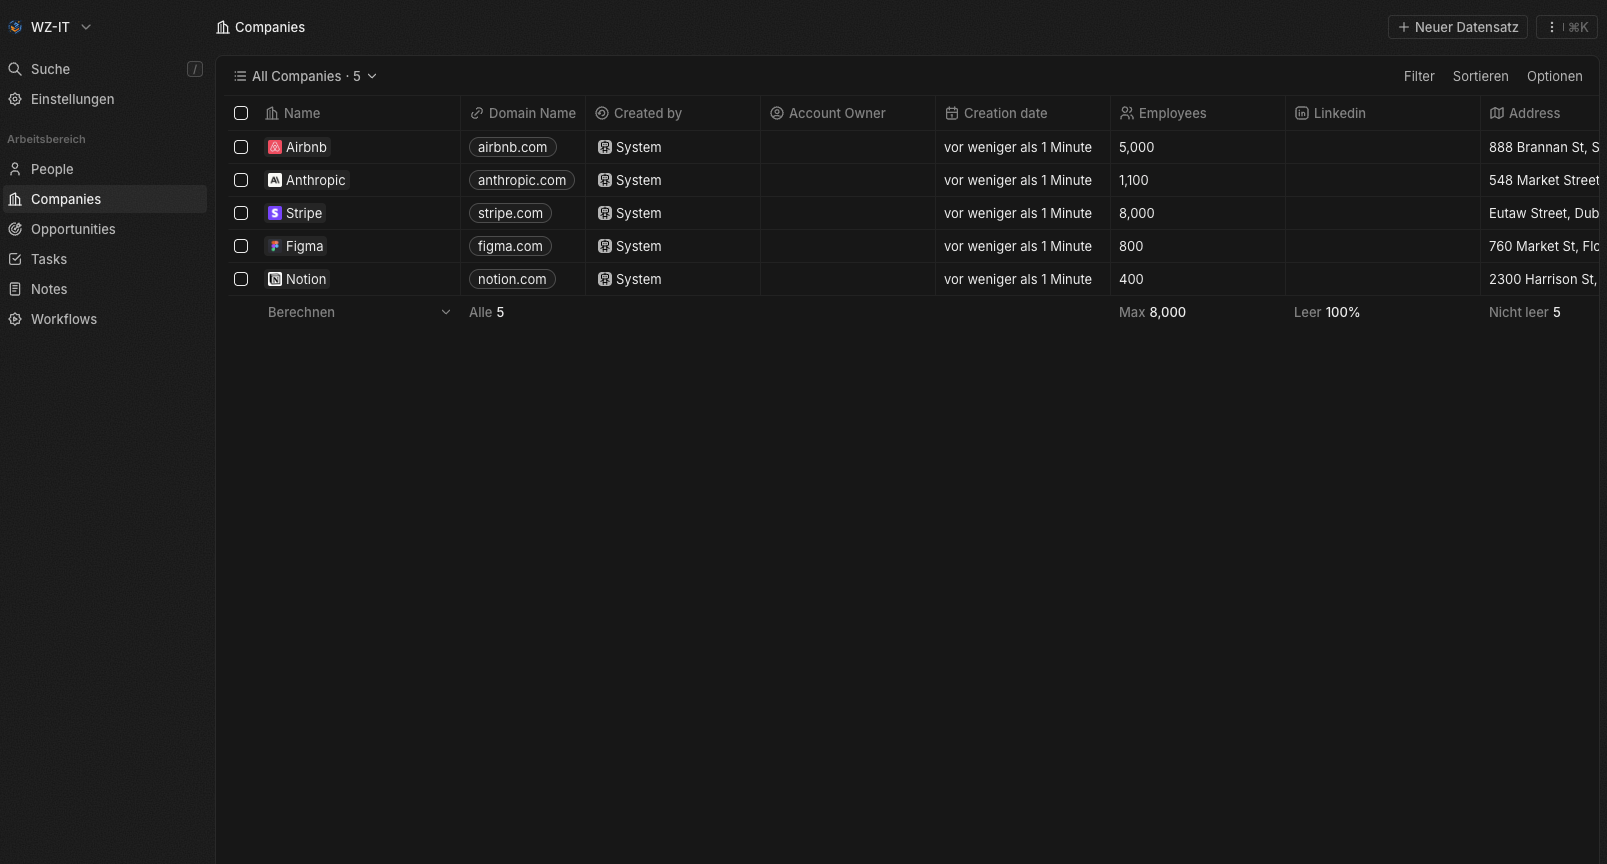This screenshot has width=1607, height=864.
Task: Check the Airbnb row checkbox
Action: coord(241,147)
